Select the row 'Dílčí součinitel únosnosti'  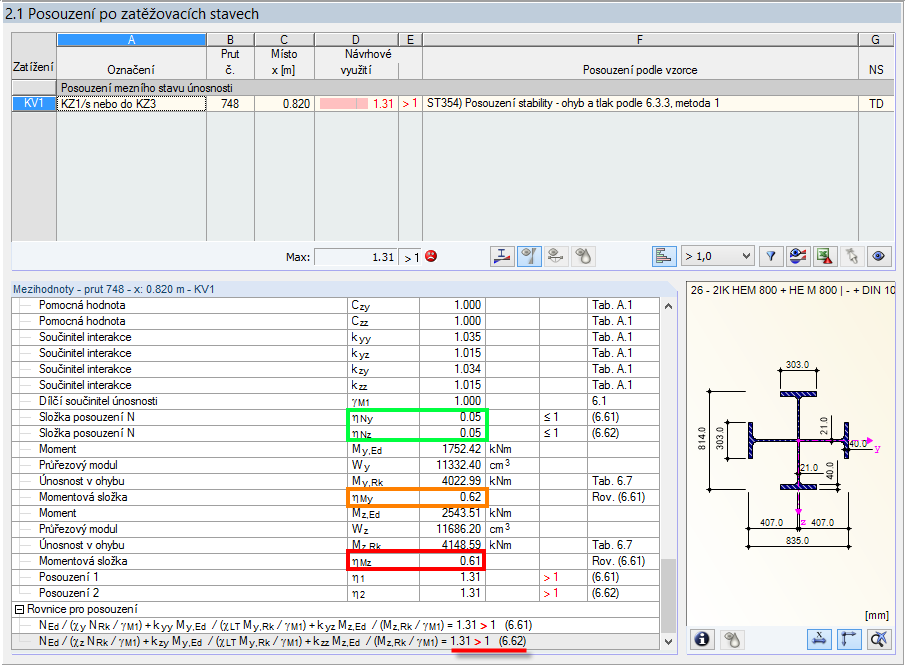point(335,401)
